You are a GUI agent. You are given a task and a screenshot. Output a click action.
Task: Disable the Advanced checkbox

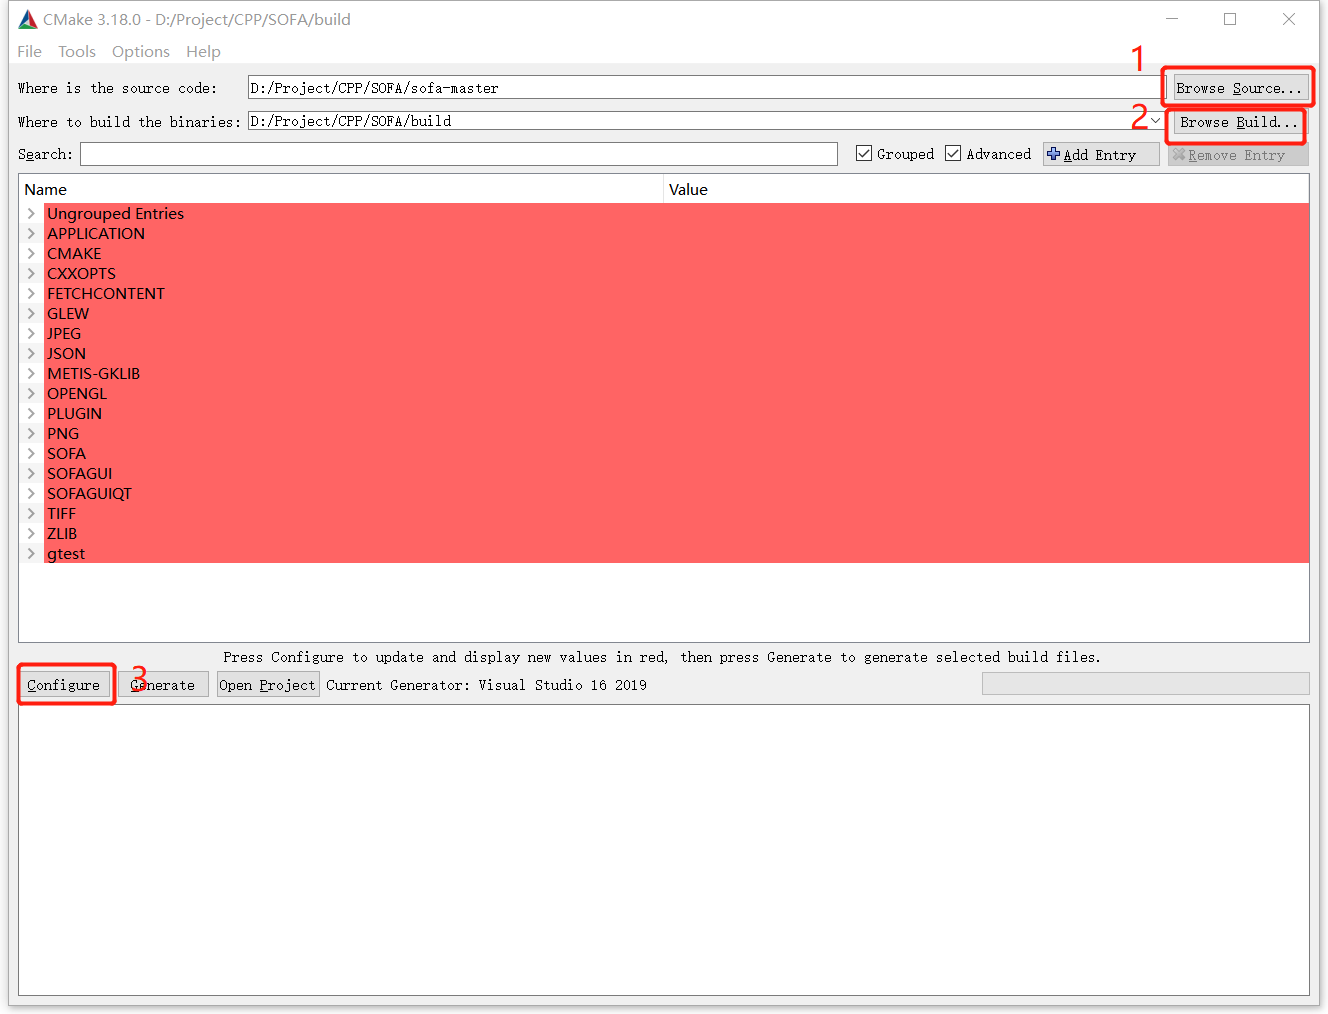click(952, 153)
